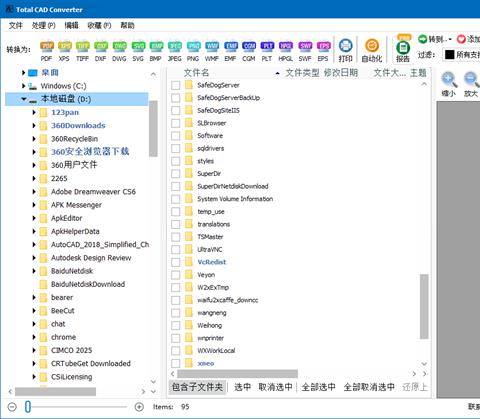Screen dimensions: 480x419
Task: Increase size with the plus circle icon
Action: [x=139, y=407]
